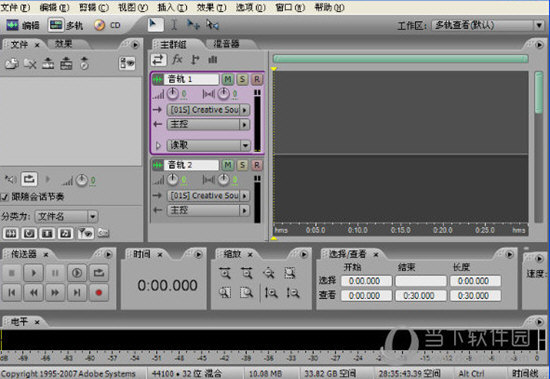This screenshot has width=550, height=379.
Task: Open the 视图 menu
Action: coord(133,7)
